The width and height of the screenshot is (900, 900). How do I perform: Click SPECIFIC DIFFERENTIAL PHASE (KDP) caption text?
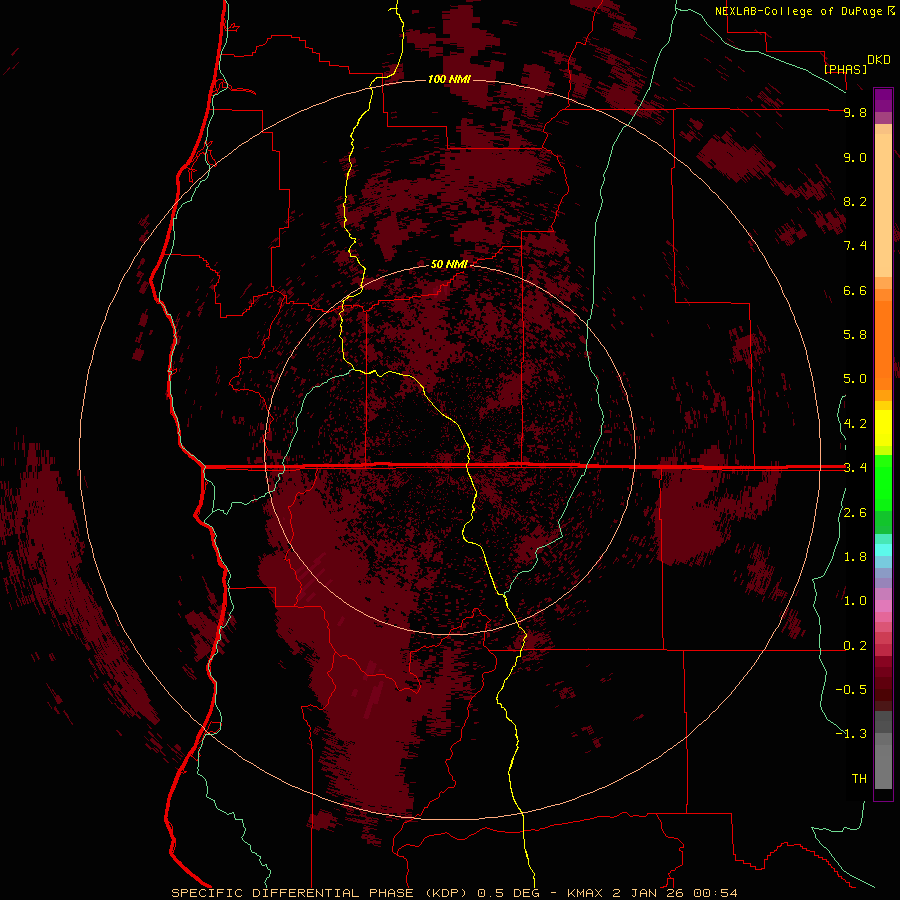click(x=320, y=893)
